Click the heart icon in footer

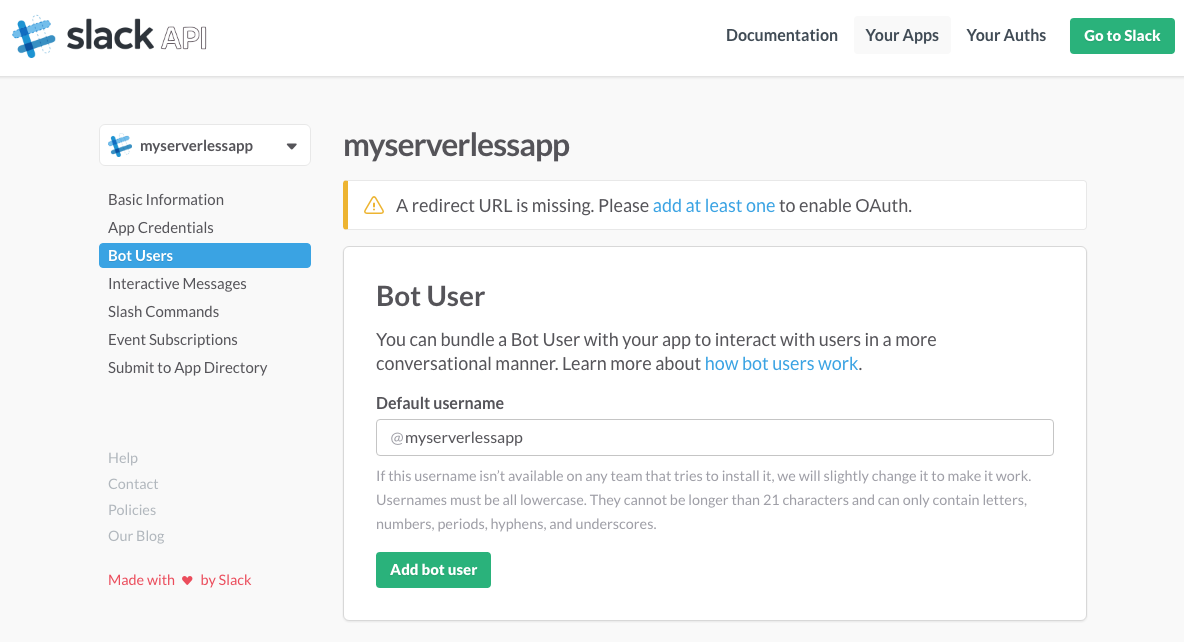pos(187,580)
